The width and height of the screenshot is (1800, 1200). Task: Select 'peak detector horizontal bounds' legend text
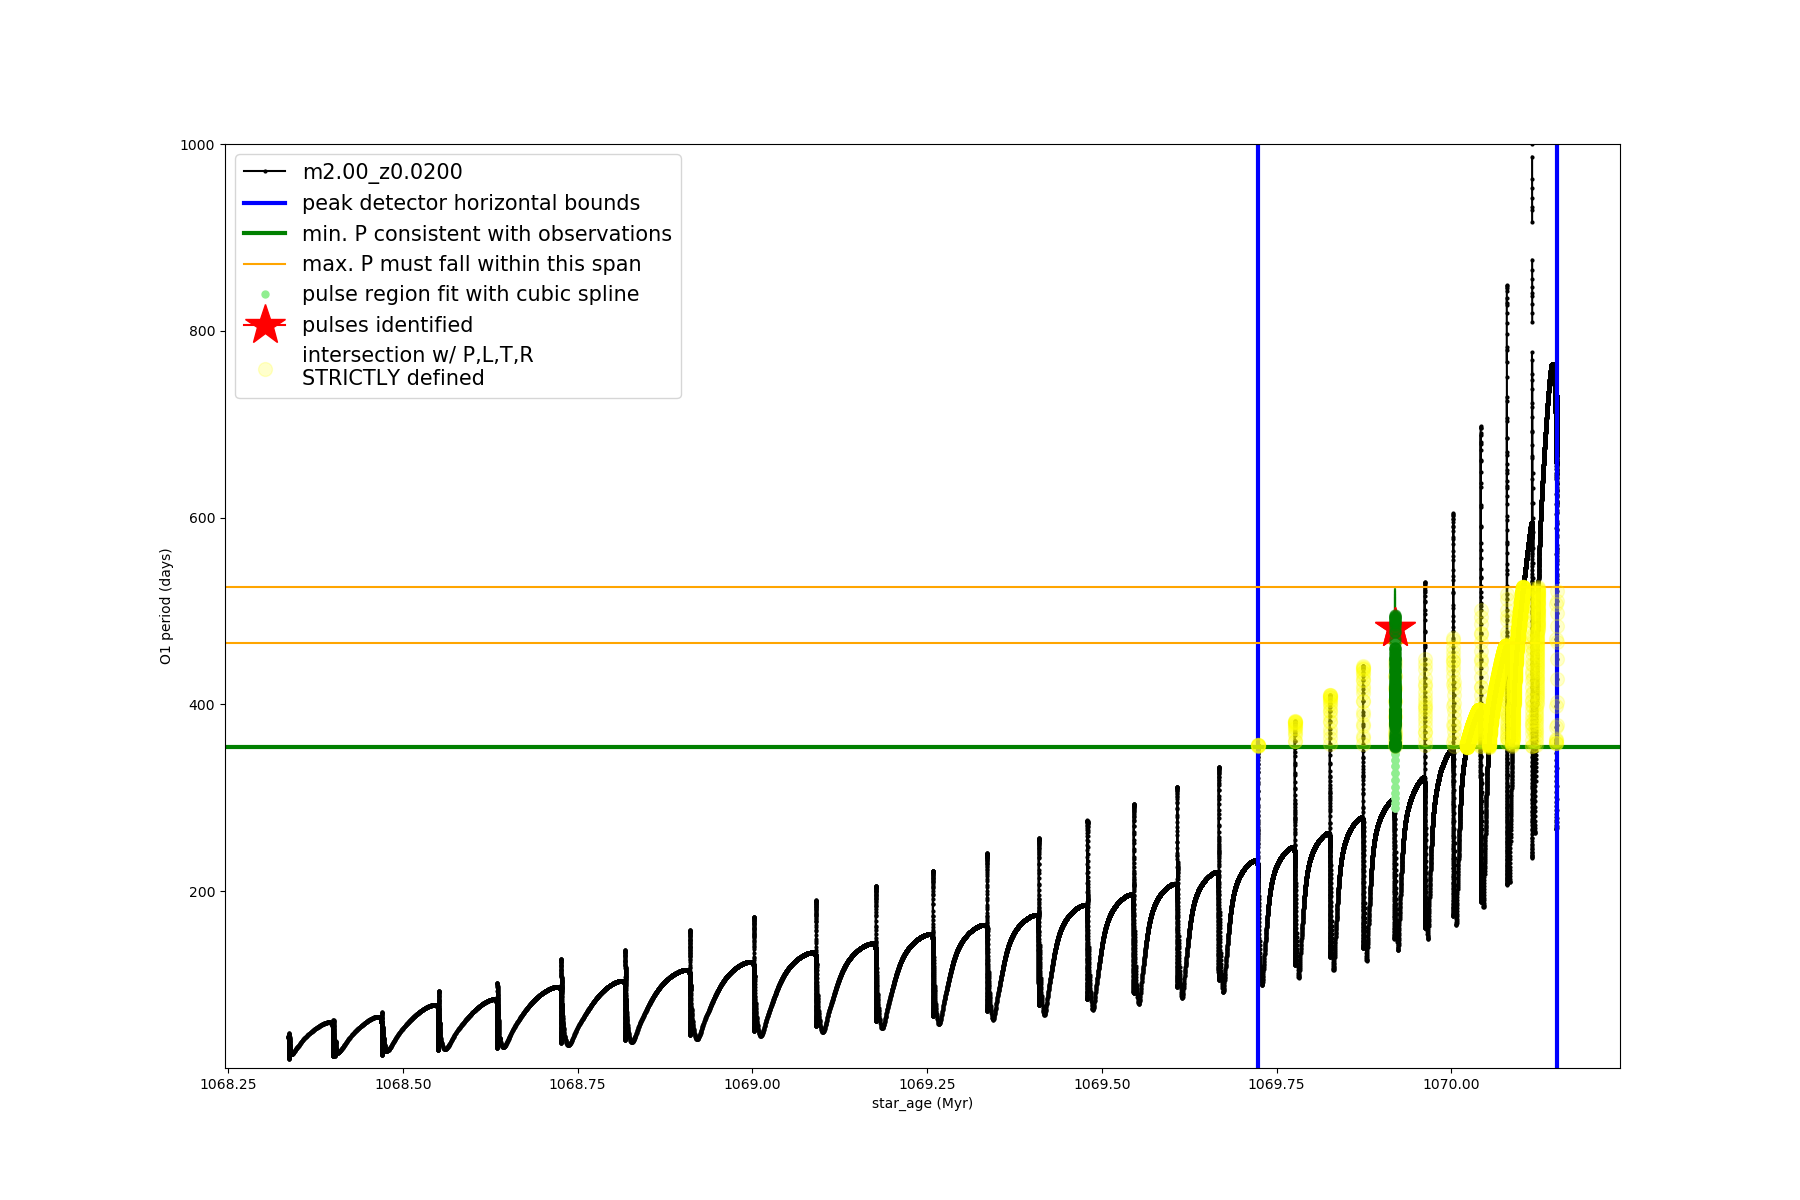[x=470, y=203]
